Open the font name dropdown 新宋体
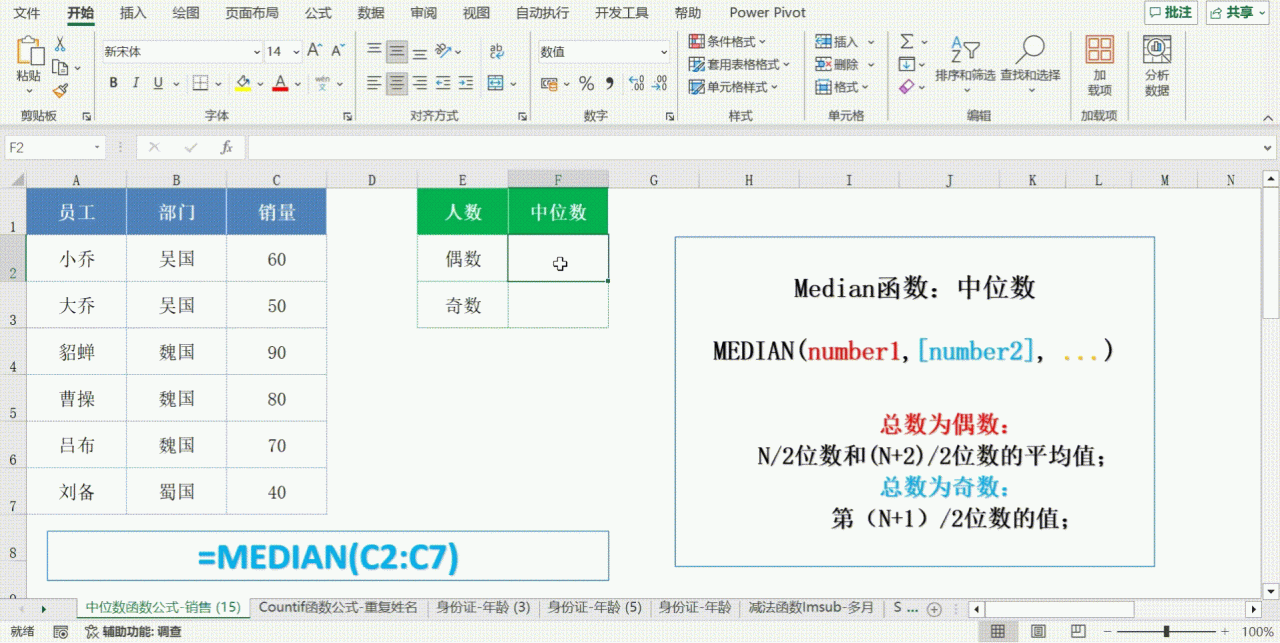 255,51
